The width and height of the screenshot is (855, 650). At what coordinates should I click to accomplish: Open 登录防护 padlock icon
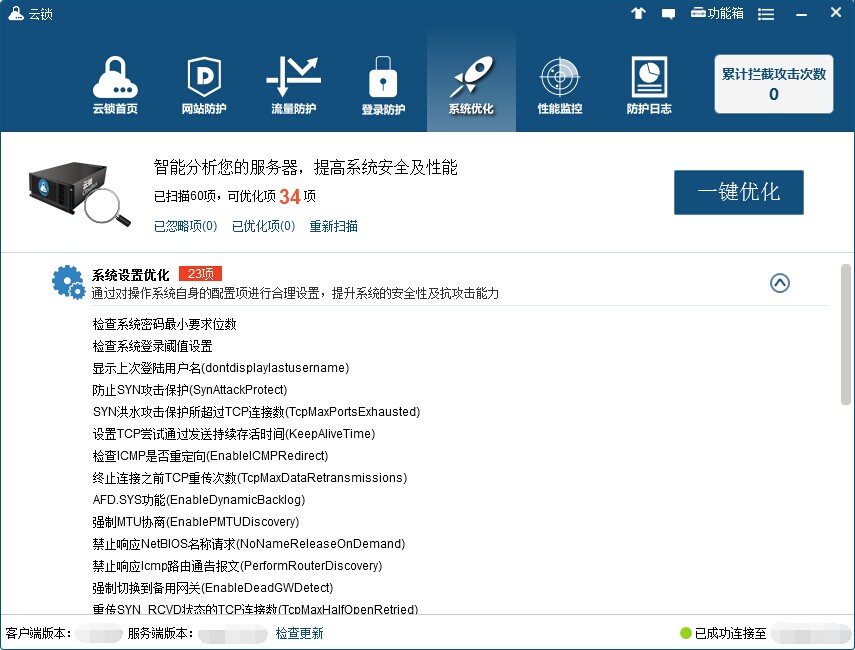383,86
